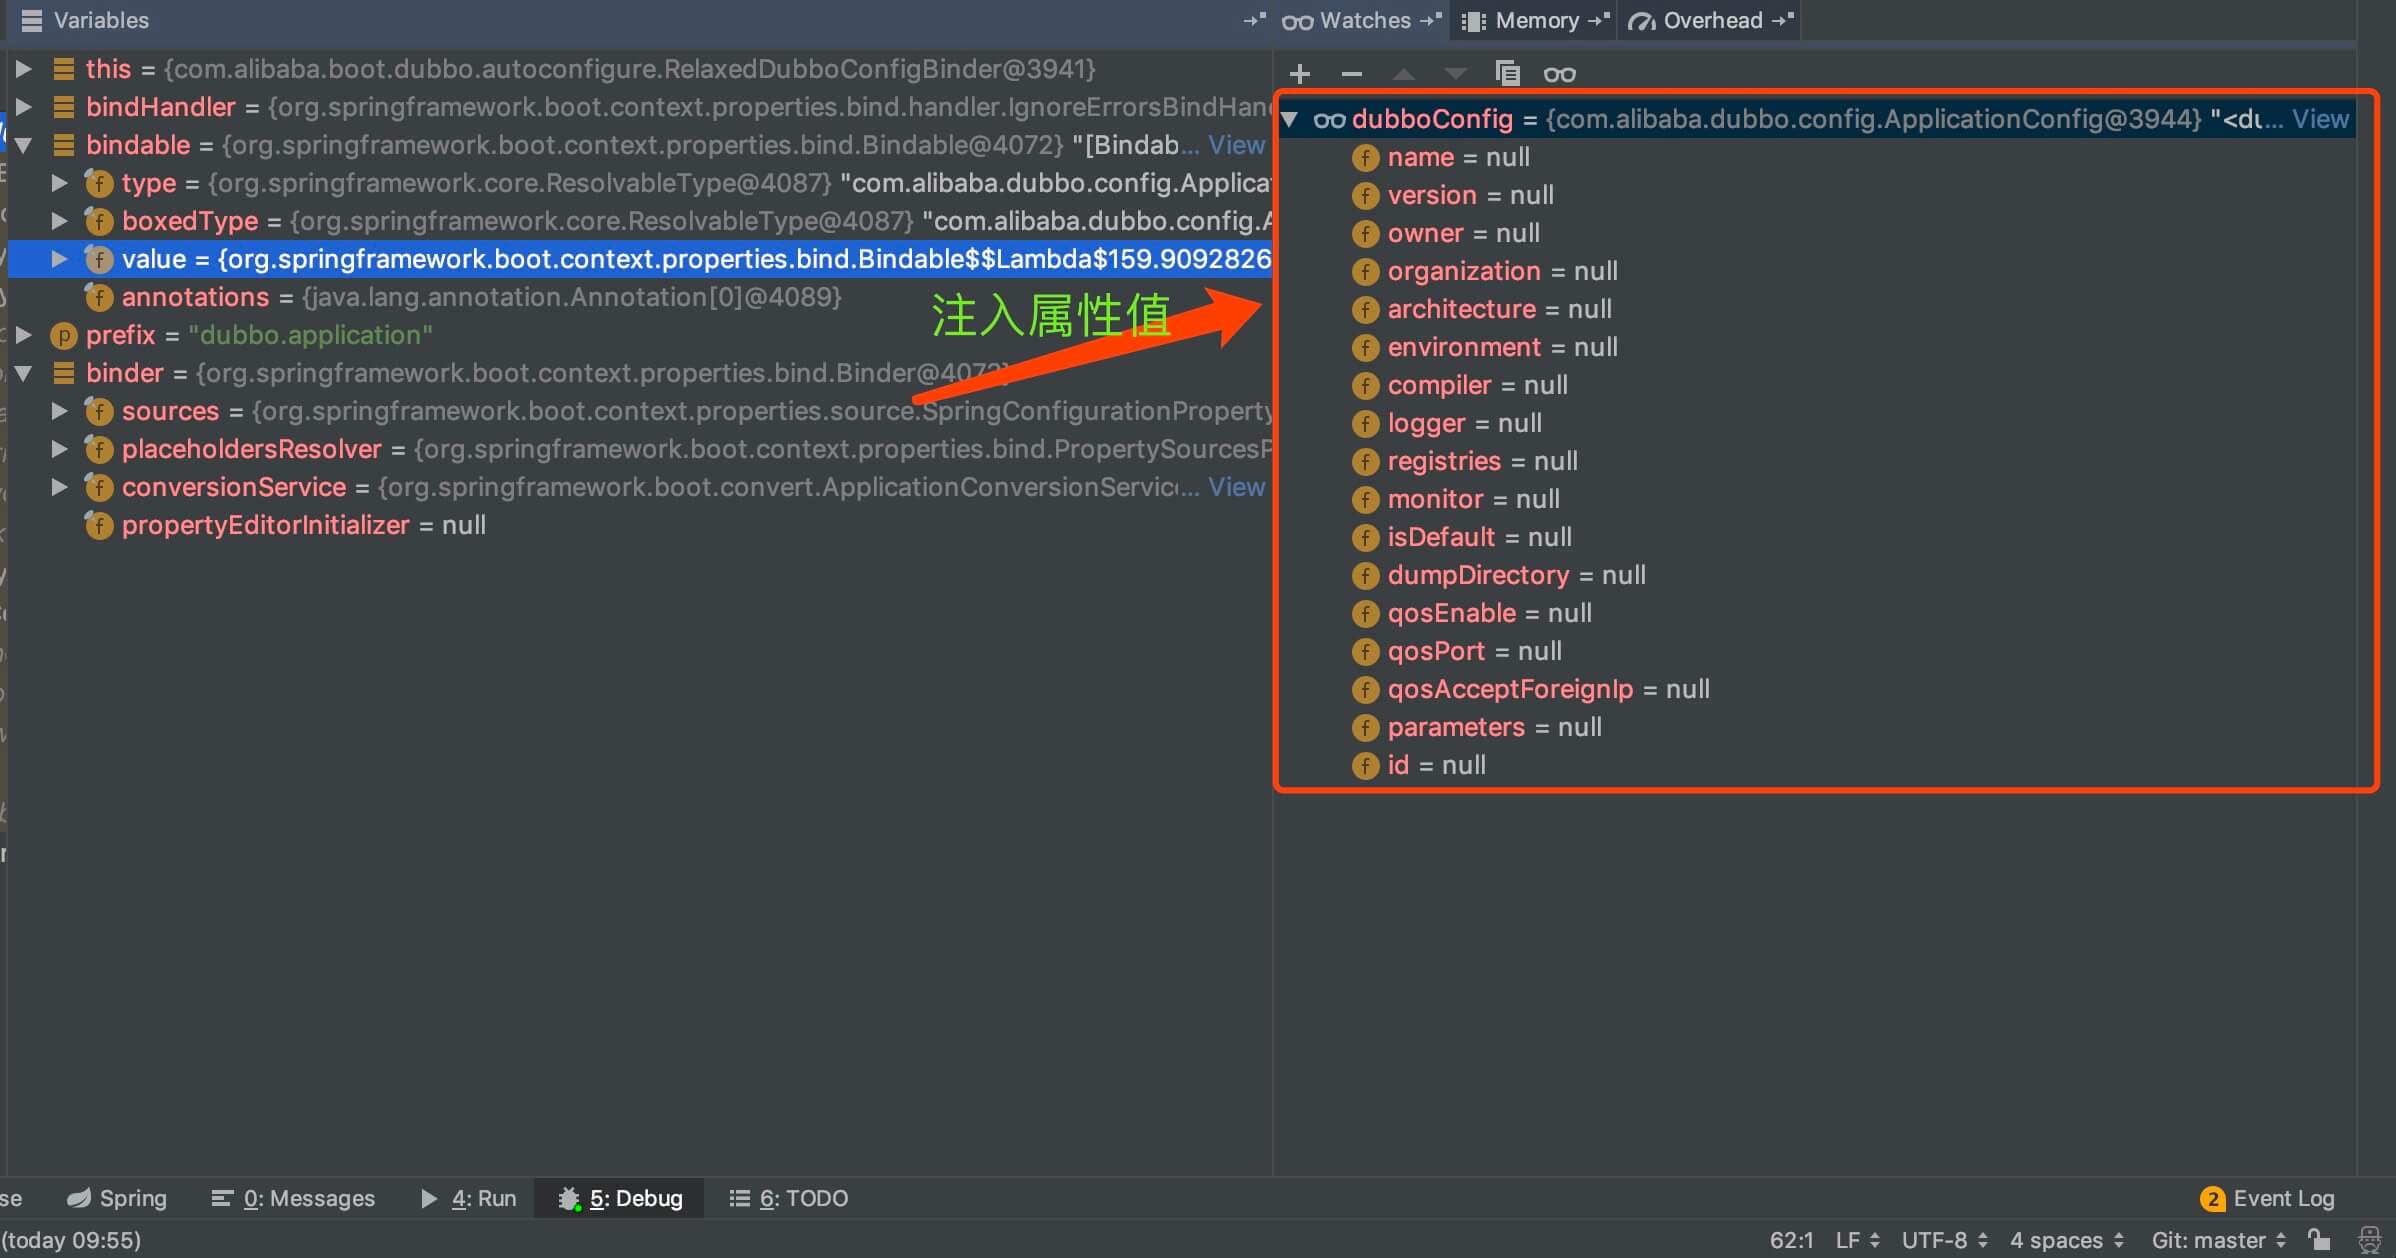The width and height of the screenshot is (2396, 1258).
Task: Expand the sources field under binder
Action: tap(59, 411)
